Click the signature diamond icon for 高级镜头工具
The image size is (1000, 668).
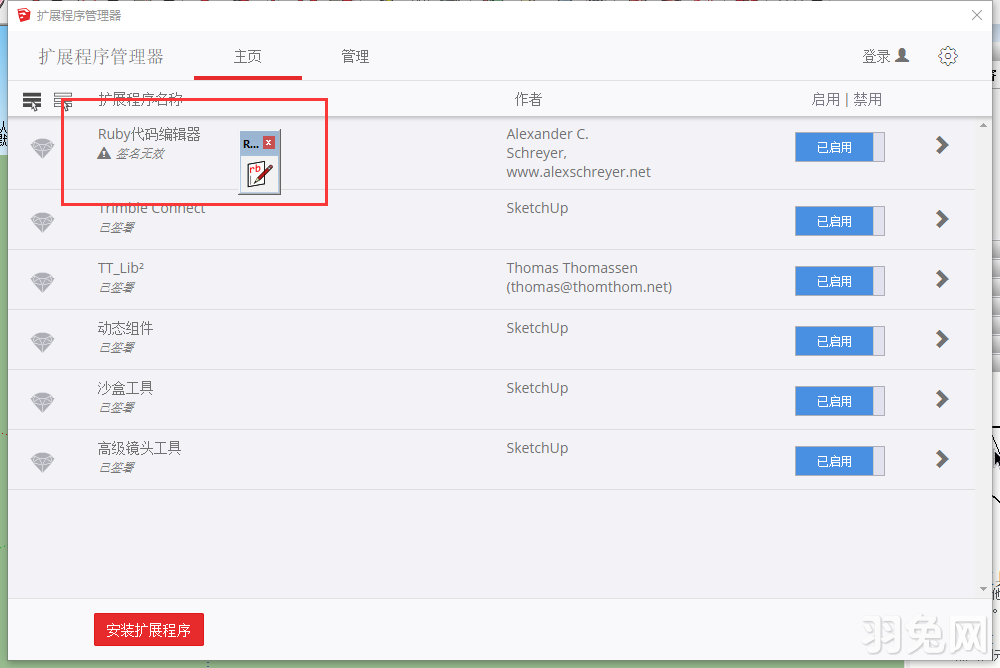click(x=42, y=460)
